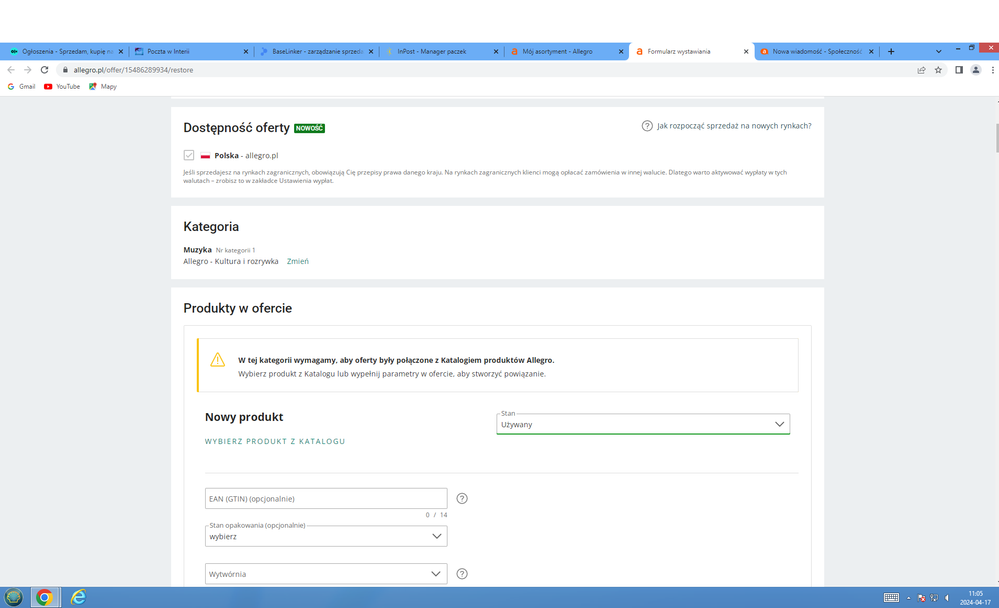Click the help icon next to Wytwórnia
This screenshot has height=608, width=999.
click(462, 574)
